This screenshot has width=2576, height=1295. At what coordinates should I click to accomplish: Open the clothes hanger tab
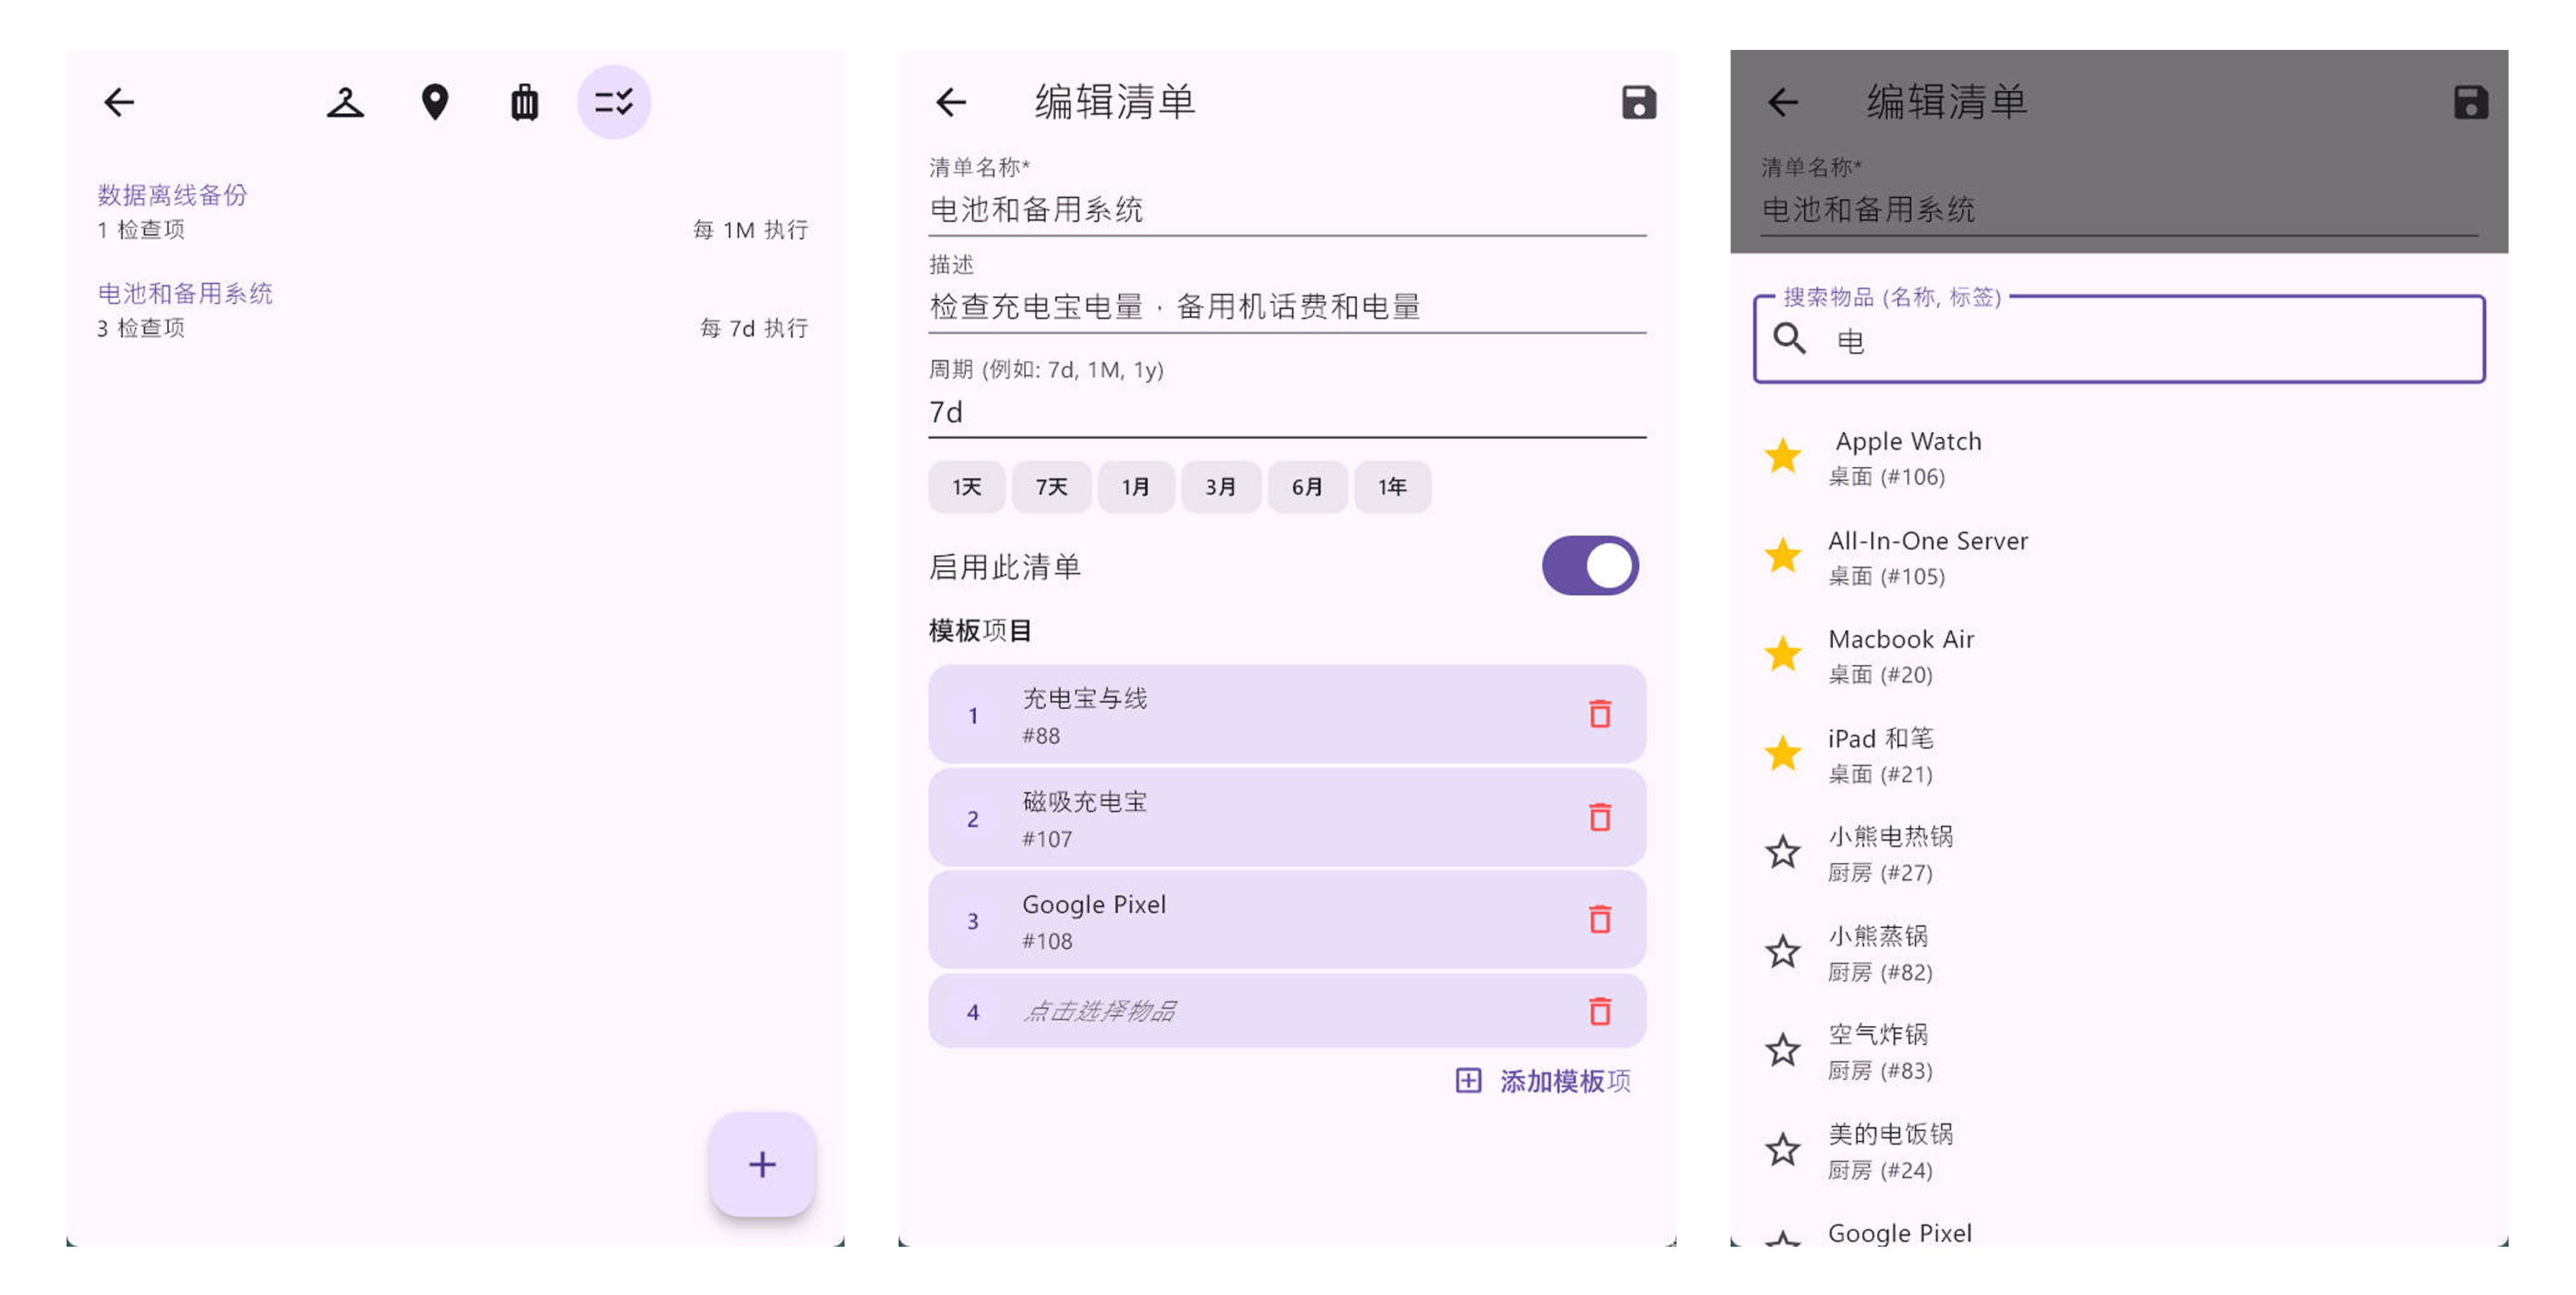[345, 102]
